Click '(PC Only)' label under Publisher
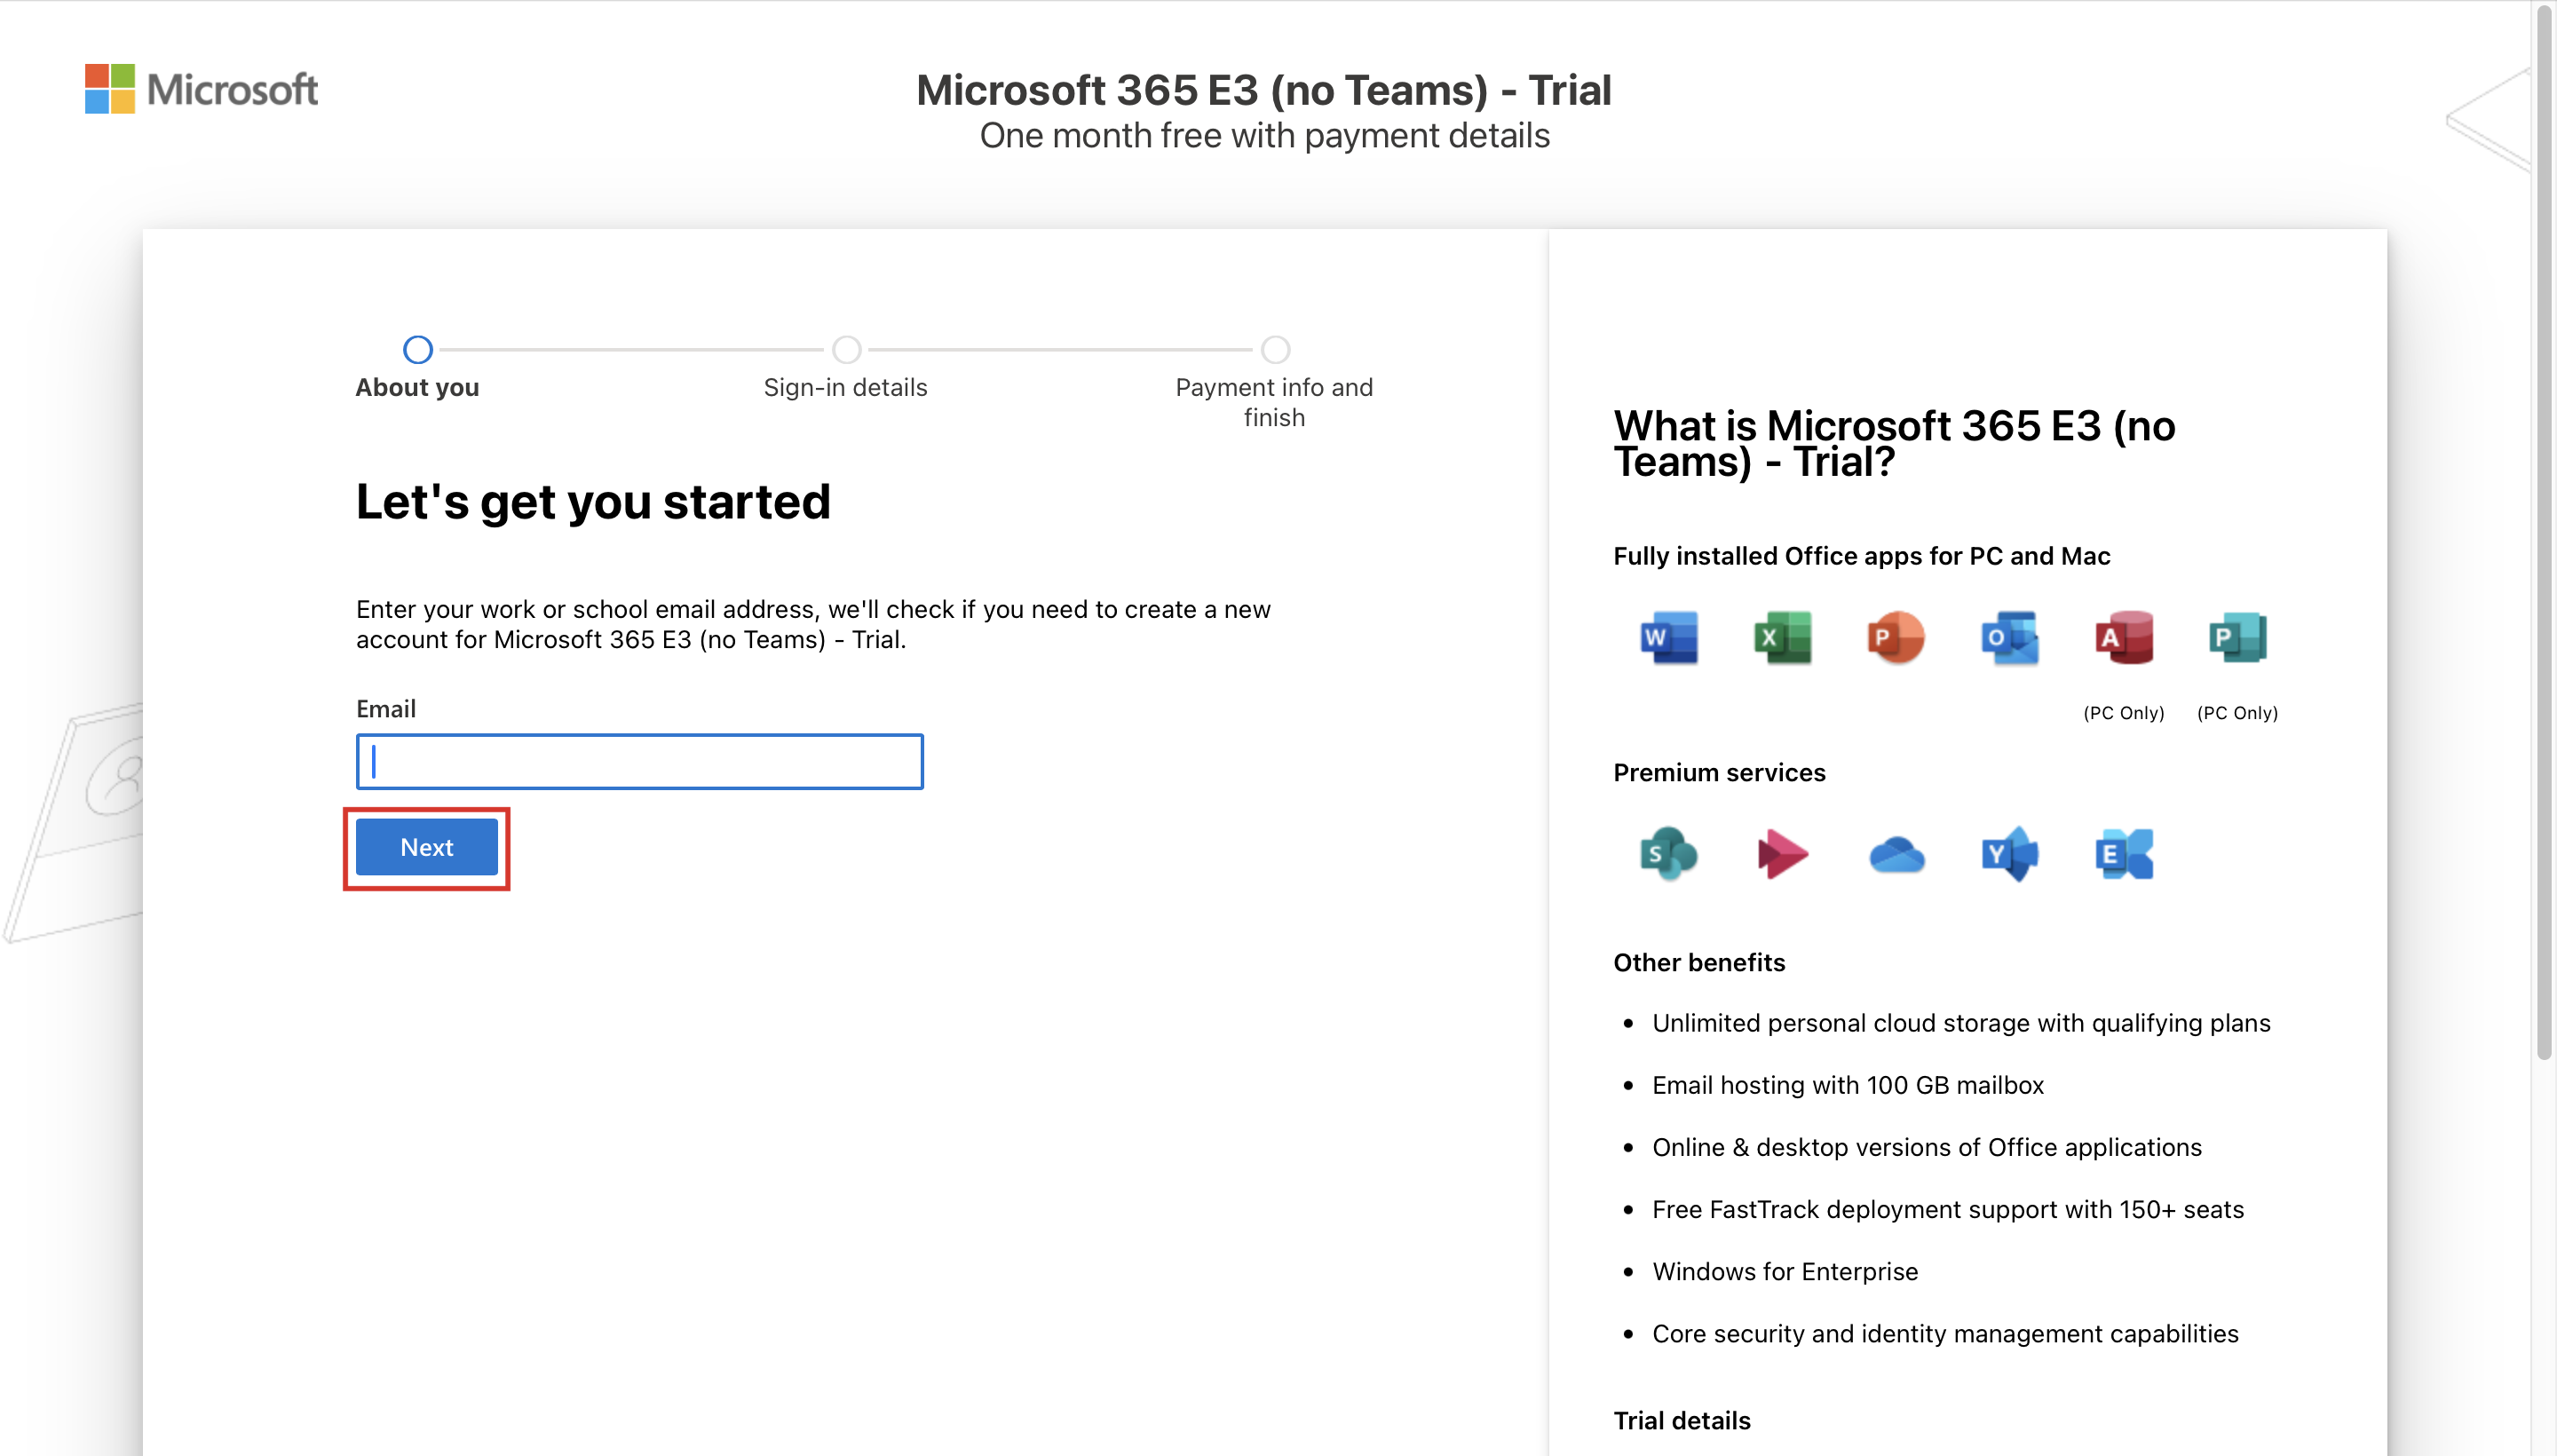 (x=2238, y=713)
